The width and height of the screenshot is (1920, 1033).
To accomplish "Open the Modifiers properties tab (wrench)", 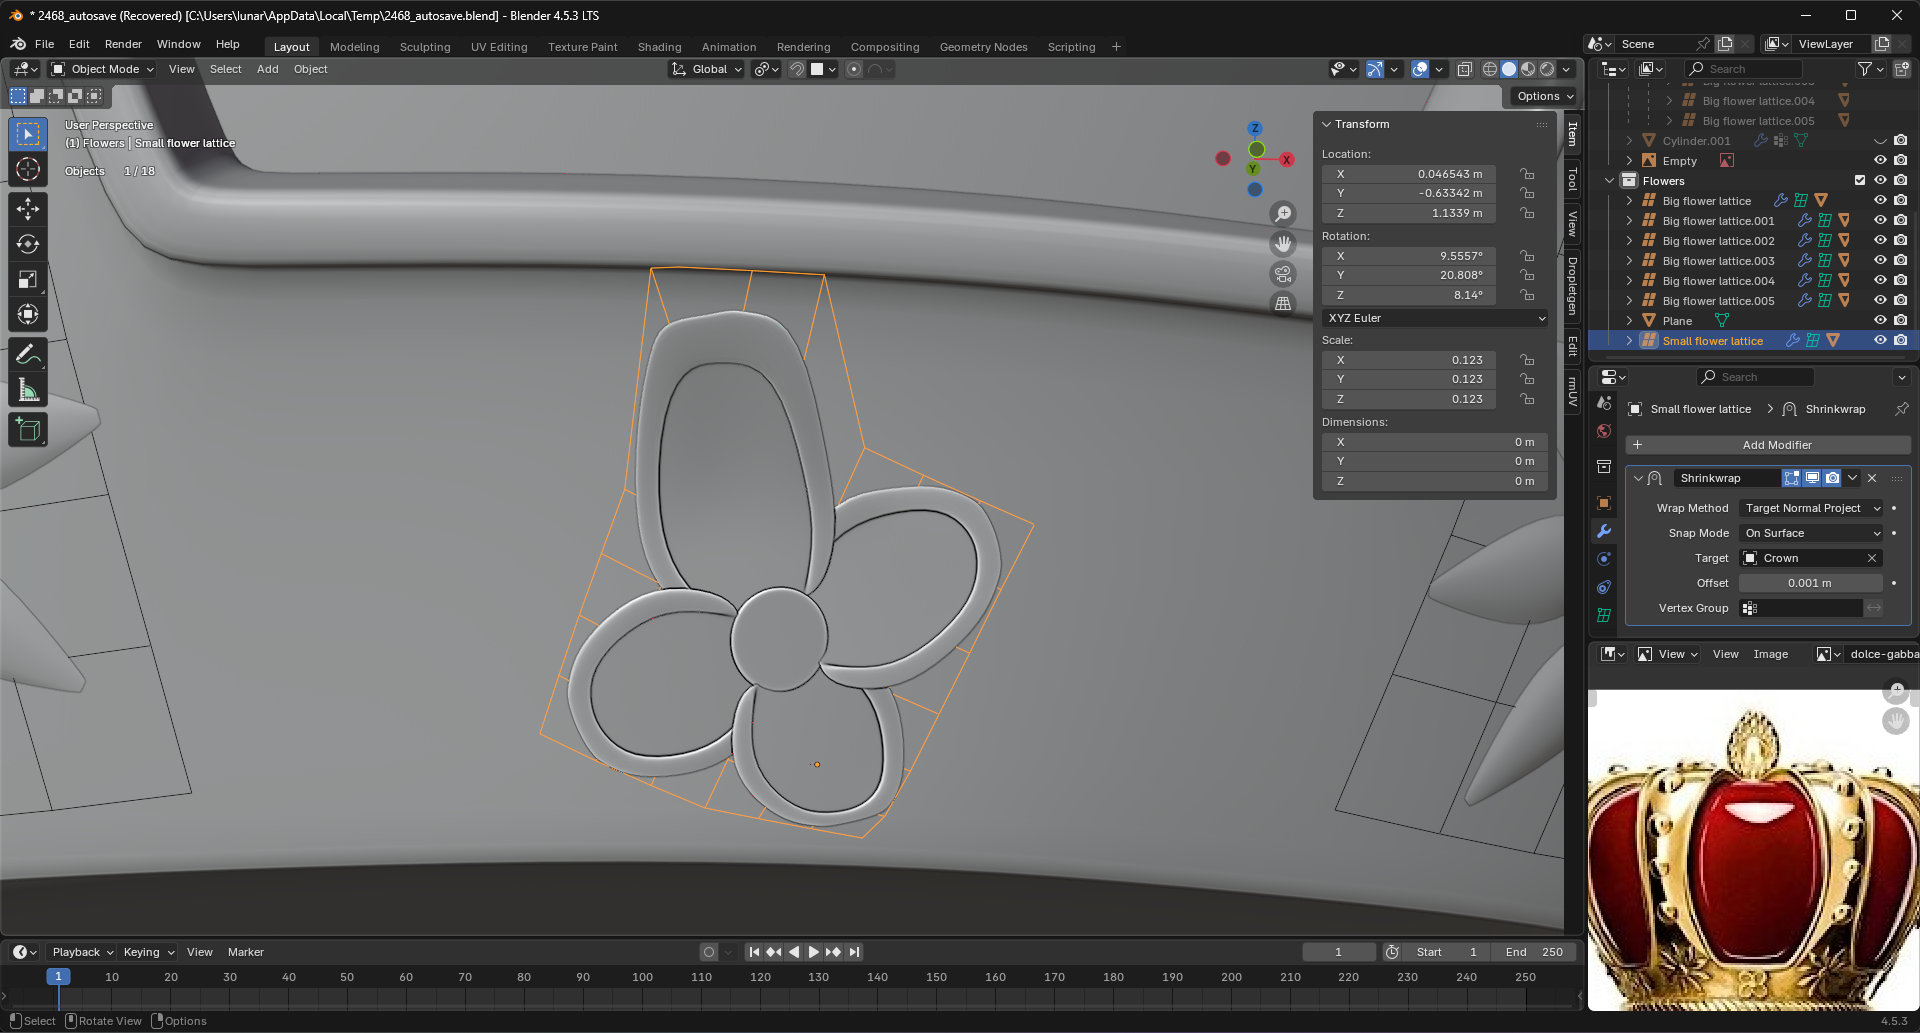I will [x=1604, y=531].
